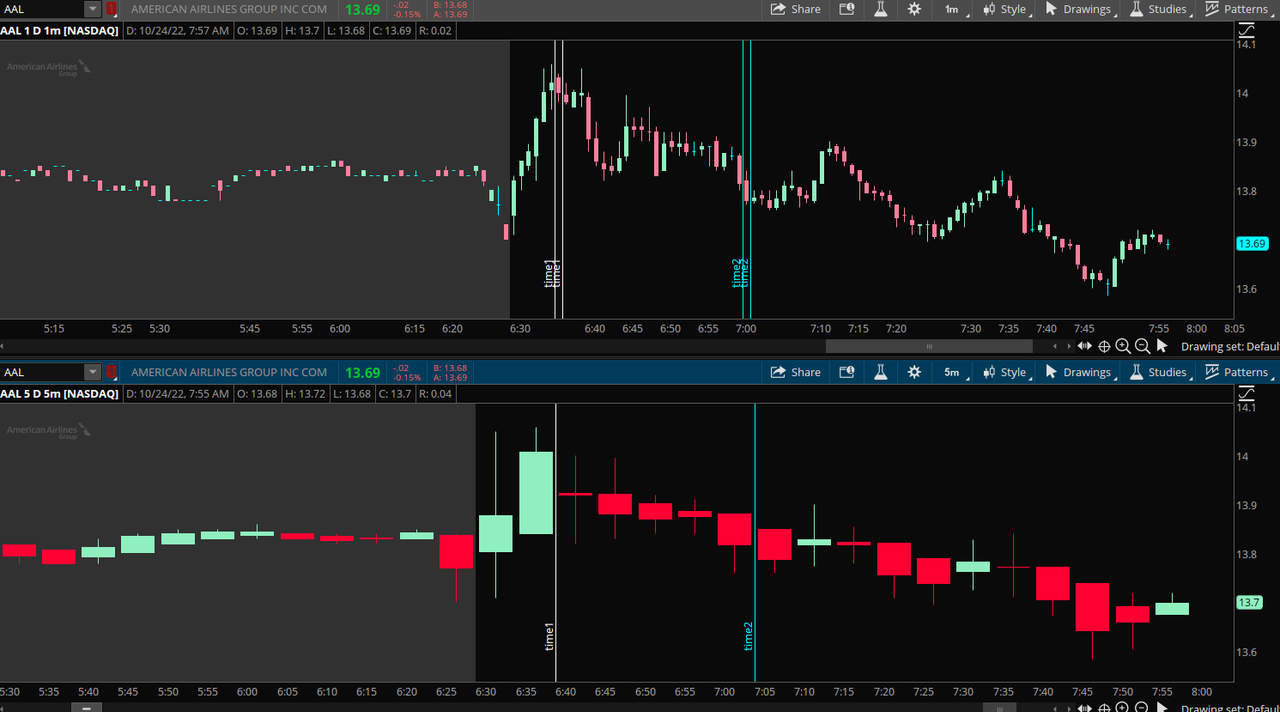The image size is (1280, 712).
Task: Expand the top chart symbol dropdown arrow
Action: tap(93, 9)
